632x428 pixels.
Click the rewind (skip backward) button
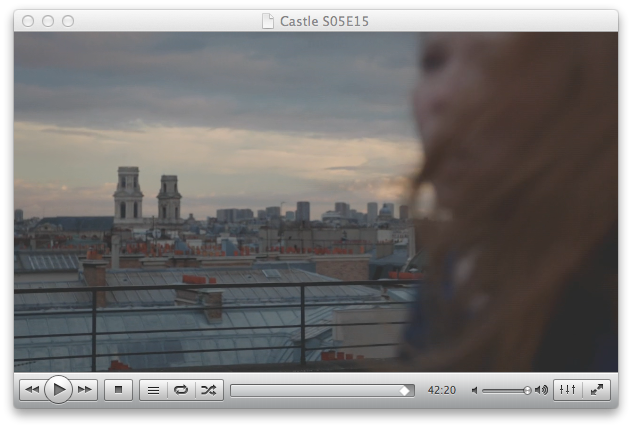tap(31, 390)
